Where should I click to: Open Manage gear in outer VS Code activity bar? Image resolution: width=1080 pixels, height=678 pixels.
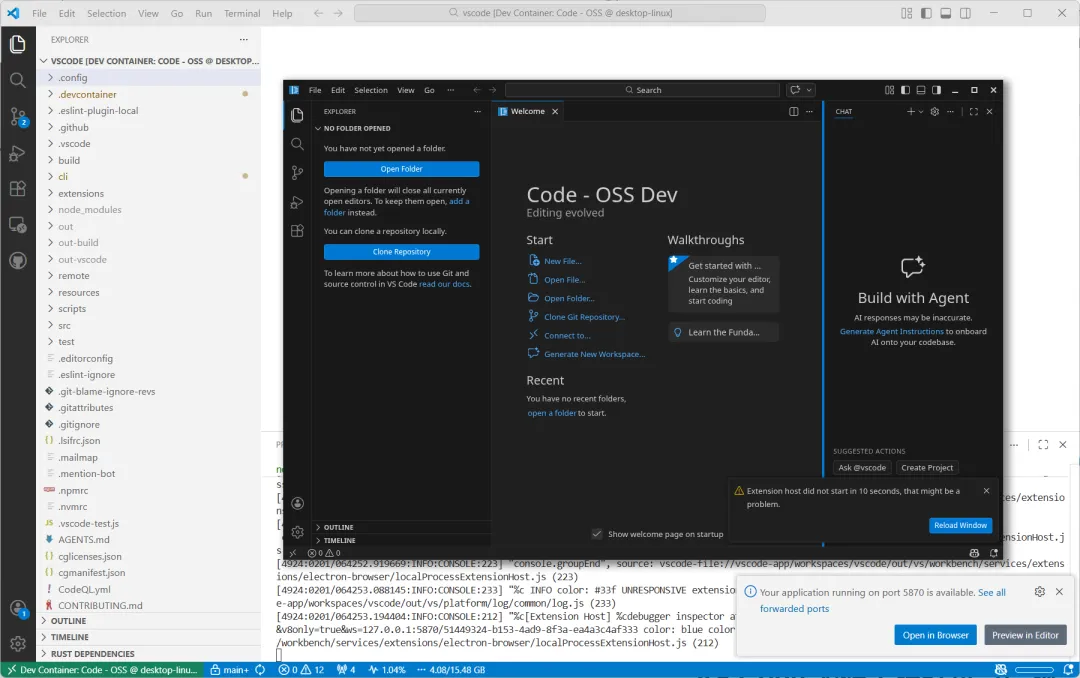[18, 644]
